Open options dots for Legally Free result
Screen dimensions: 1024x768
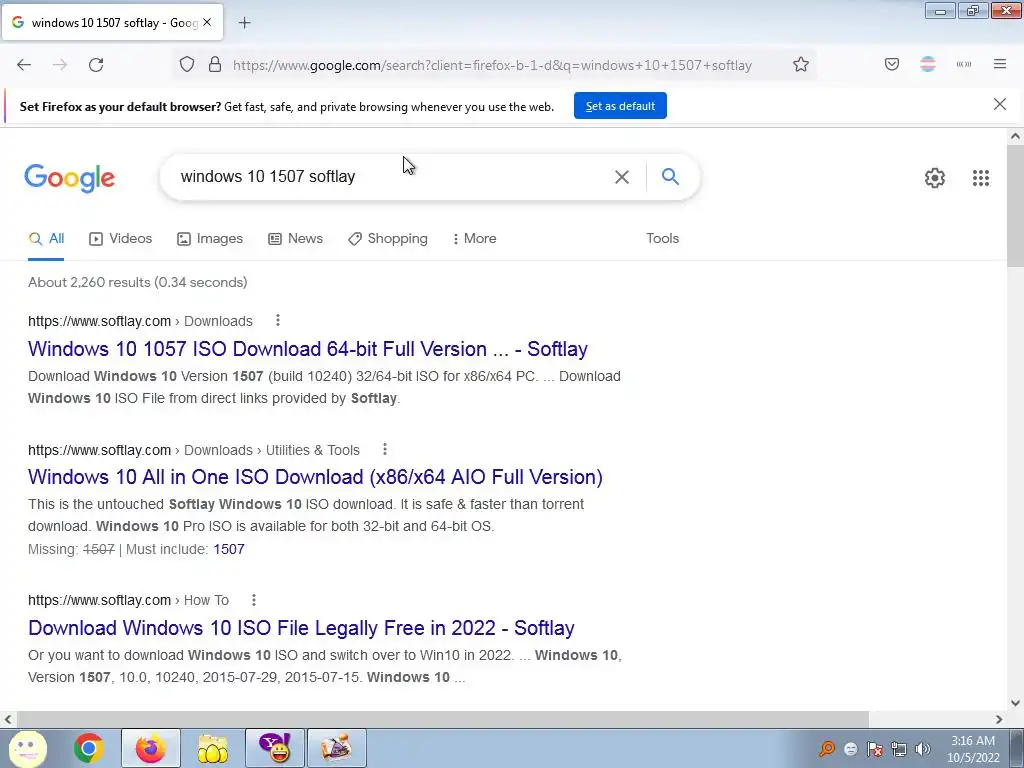(x=254, y=600)
